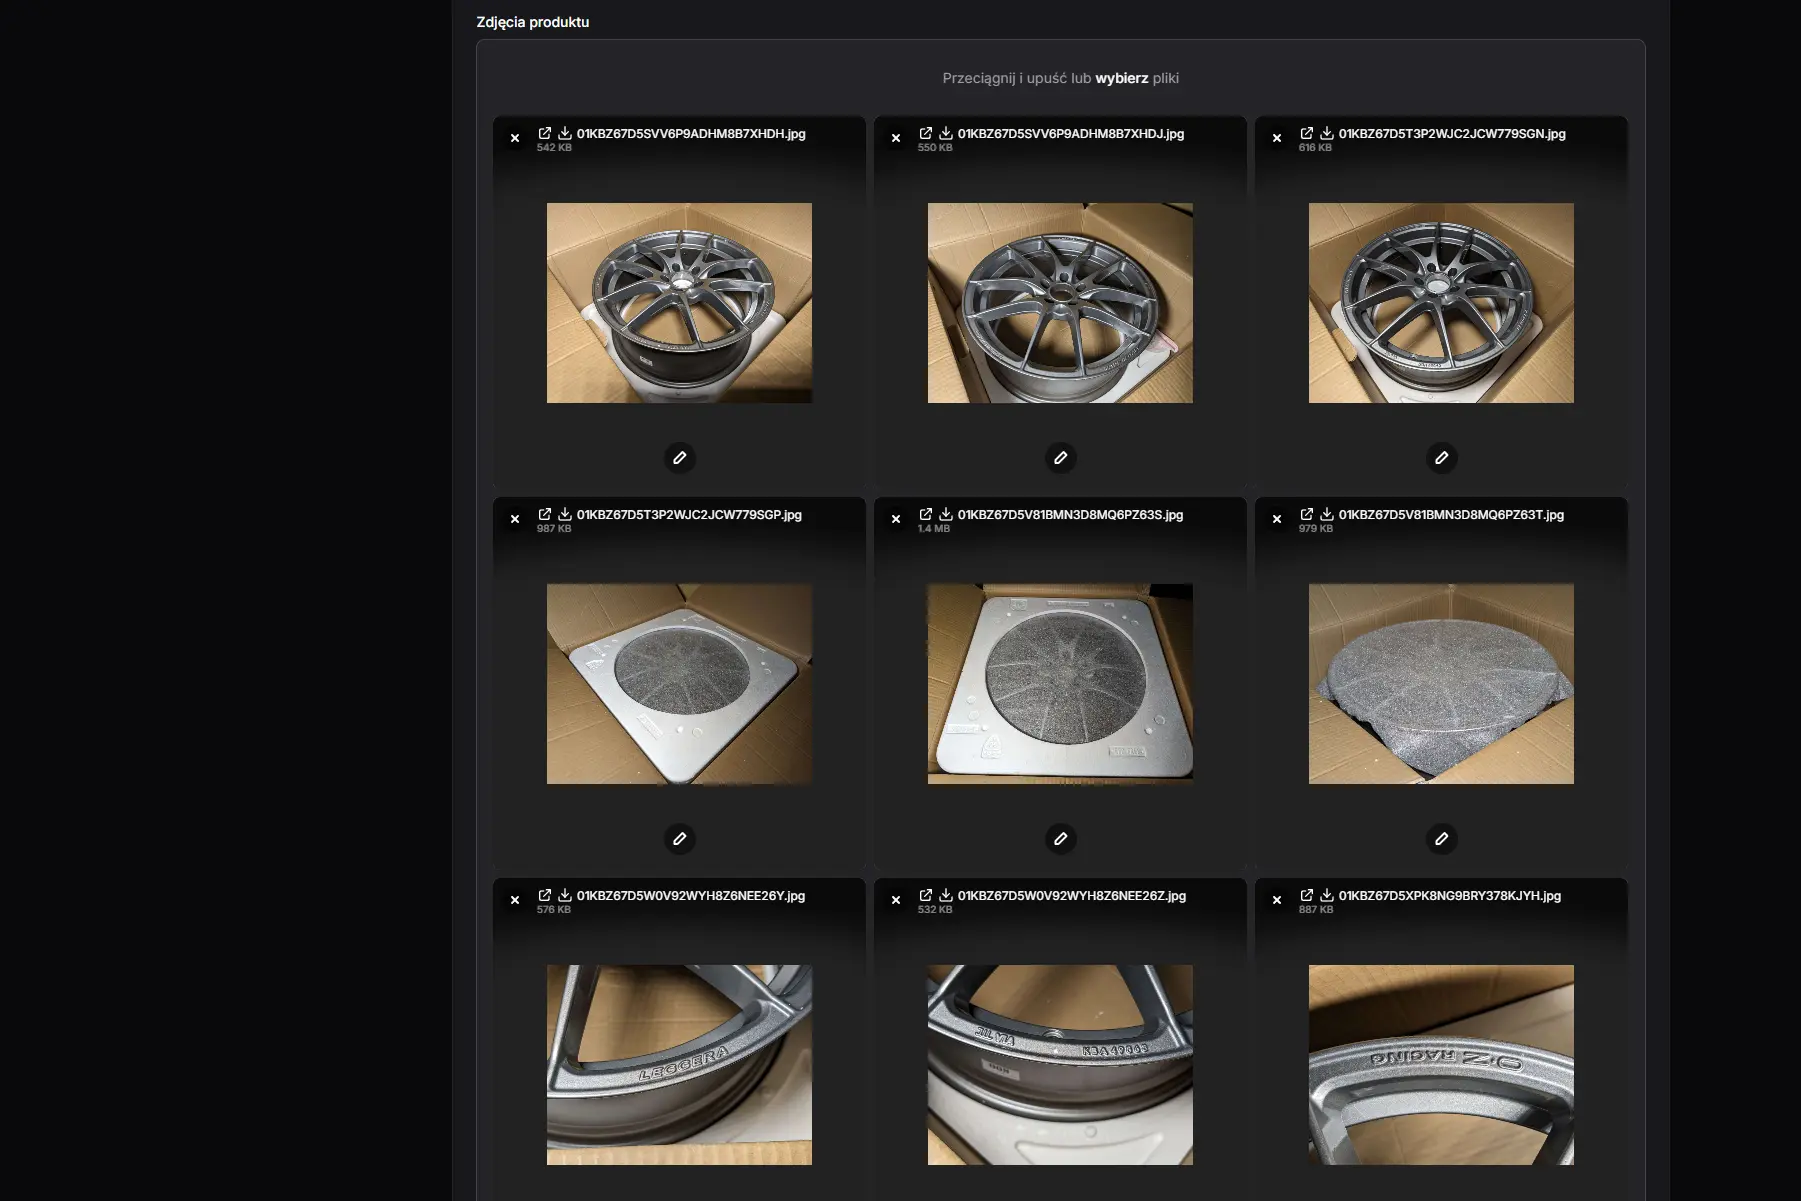Download 01KBZ67D5XPK8NG9BRY378KJYH.jpg
Image resolution: width=1801 pixels, height=1201 pixels.
[x=1327, y=895]
